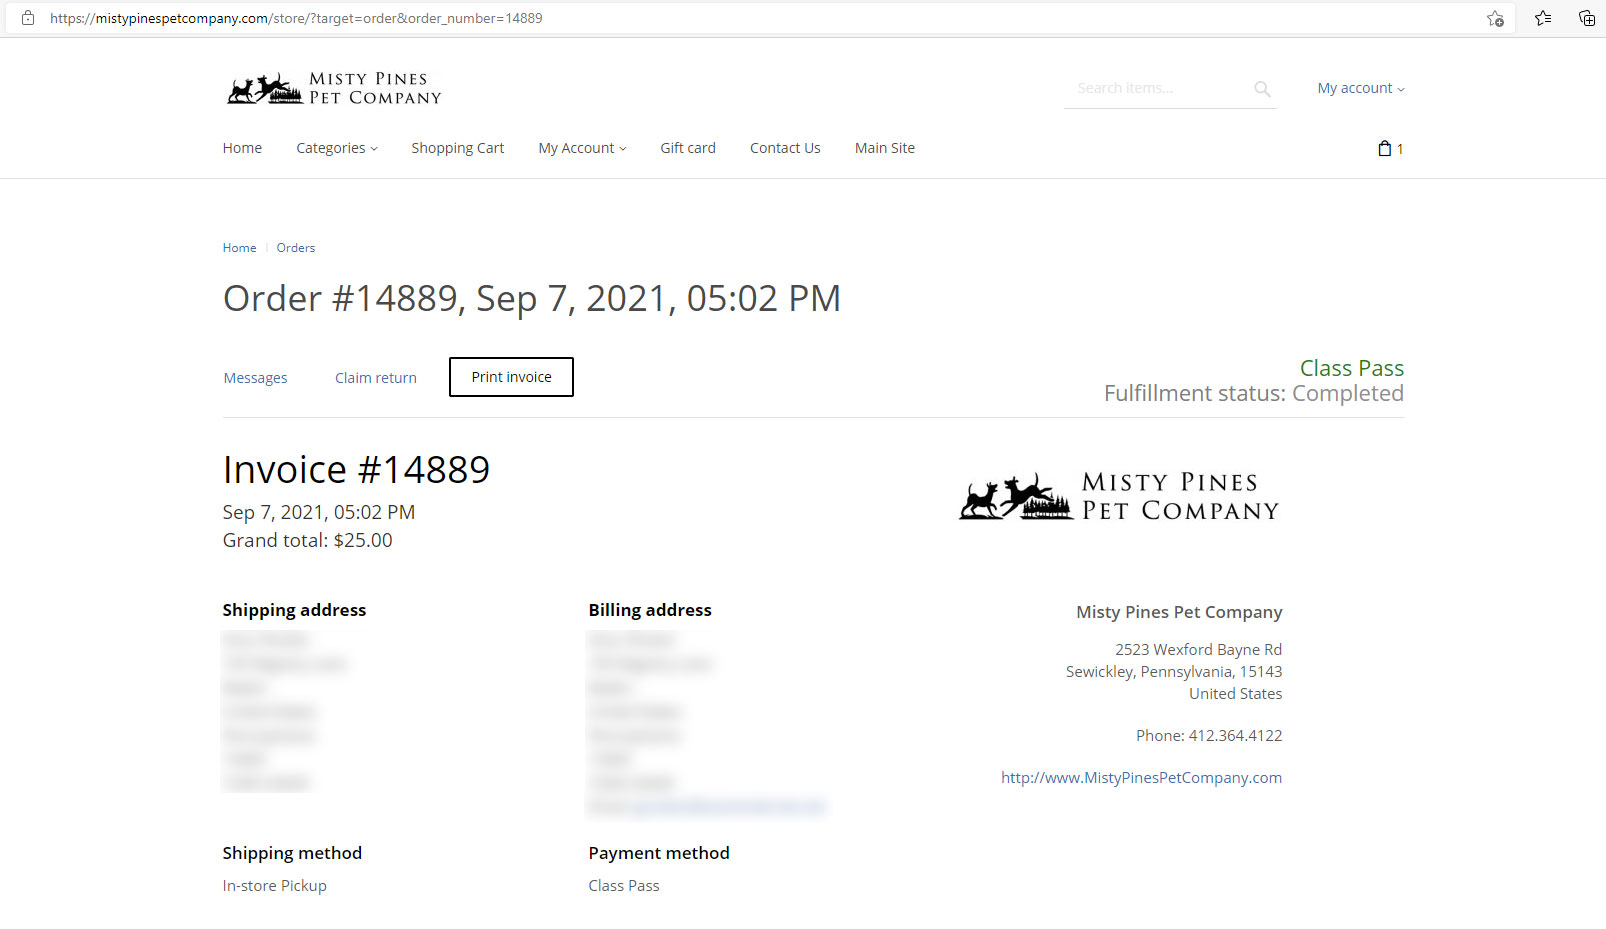Screen dimensions: 1606x929
Task: Open the browser favorites list icon
Action: pyautogui.click(x=1543, y=18)
